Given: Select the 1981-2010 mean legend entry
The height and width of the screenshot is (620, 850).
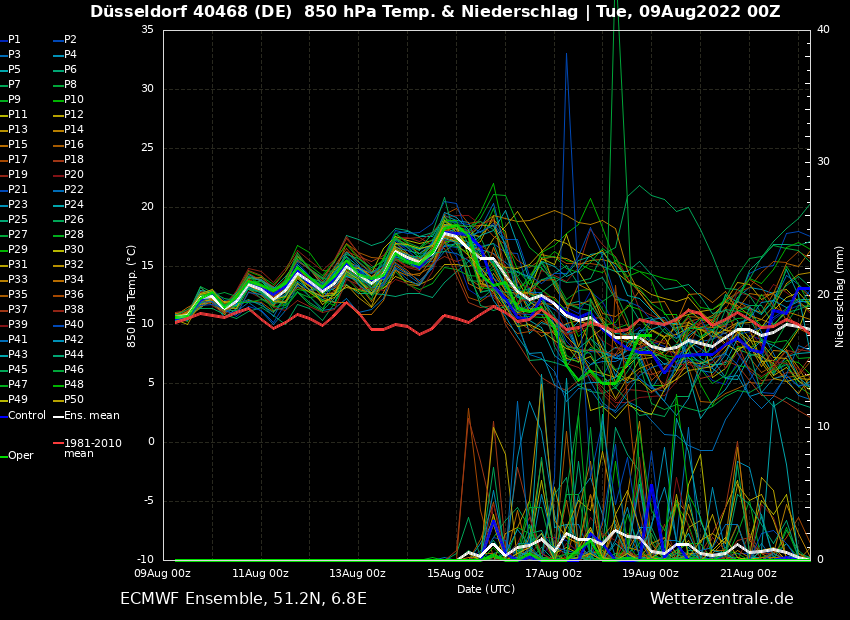Looking at the screenshot, I should point(92,448).
